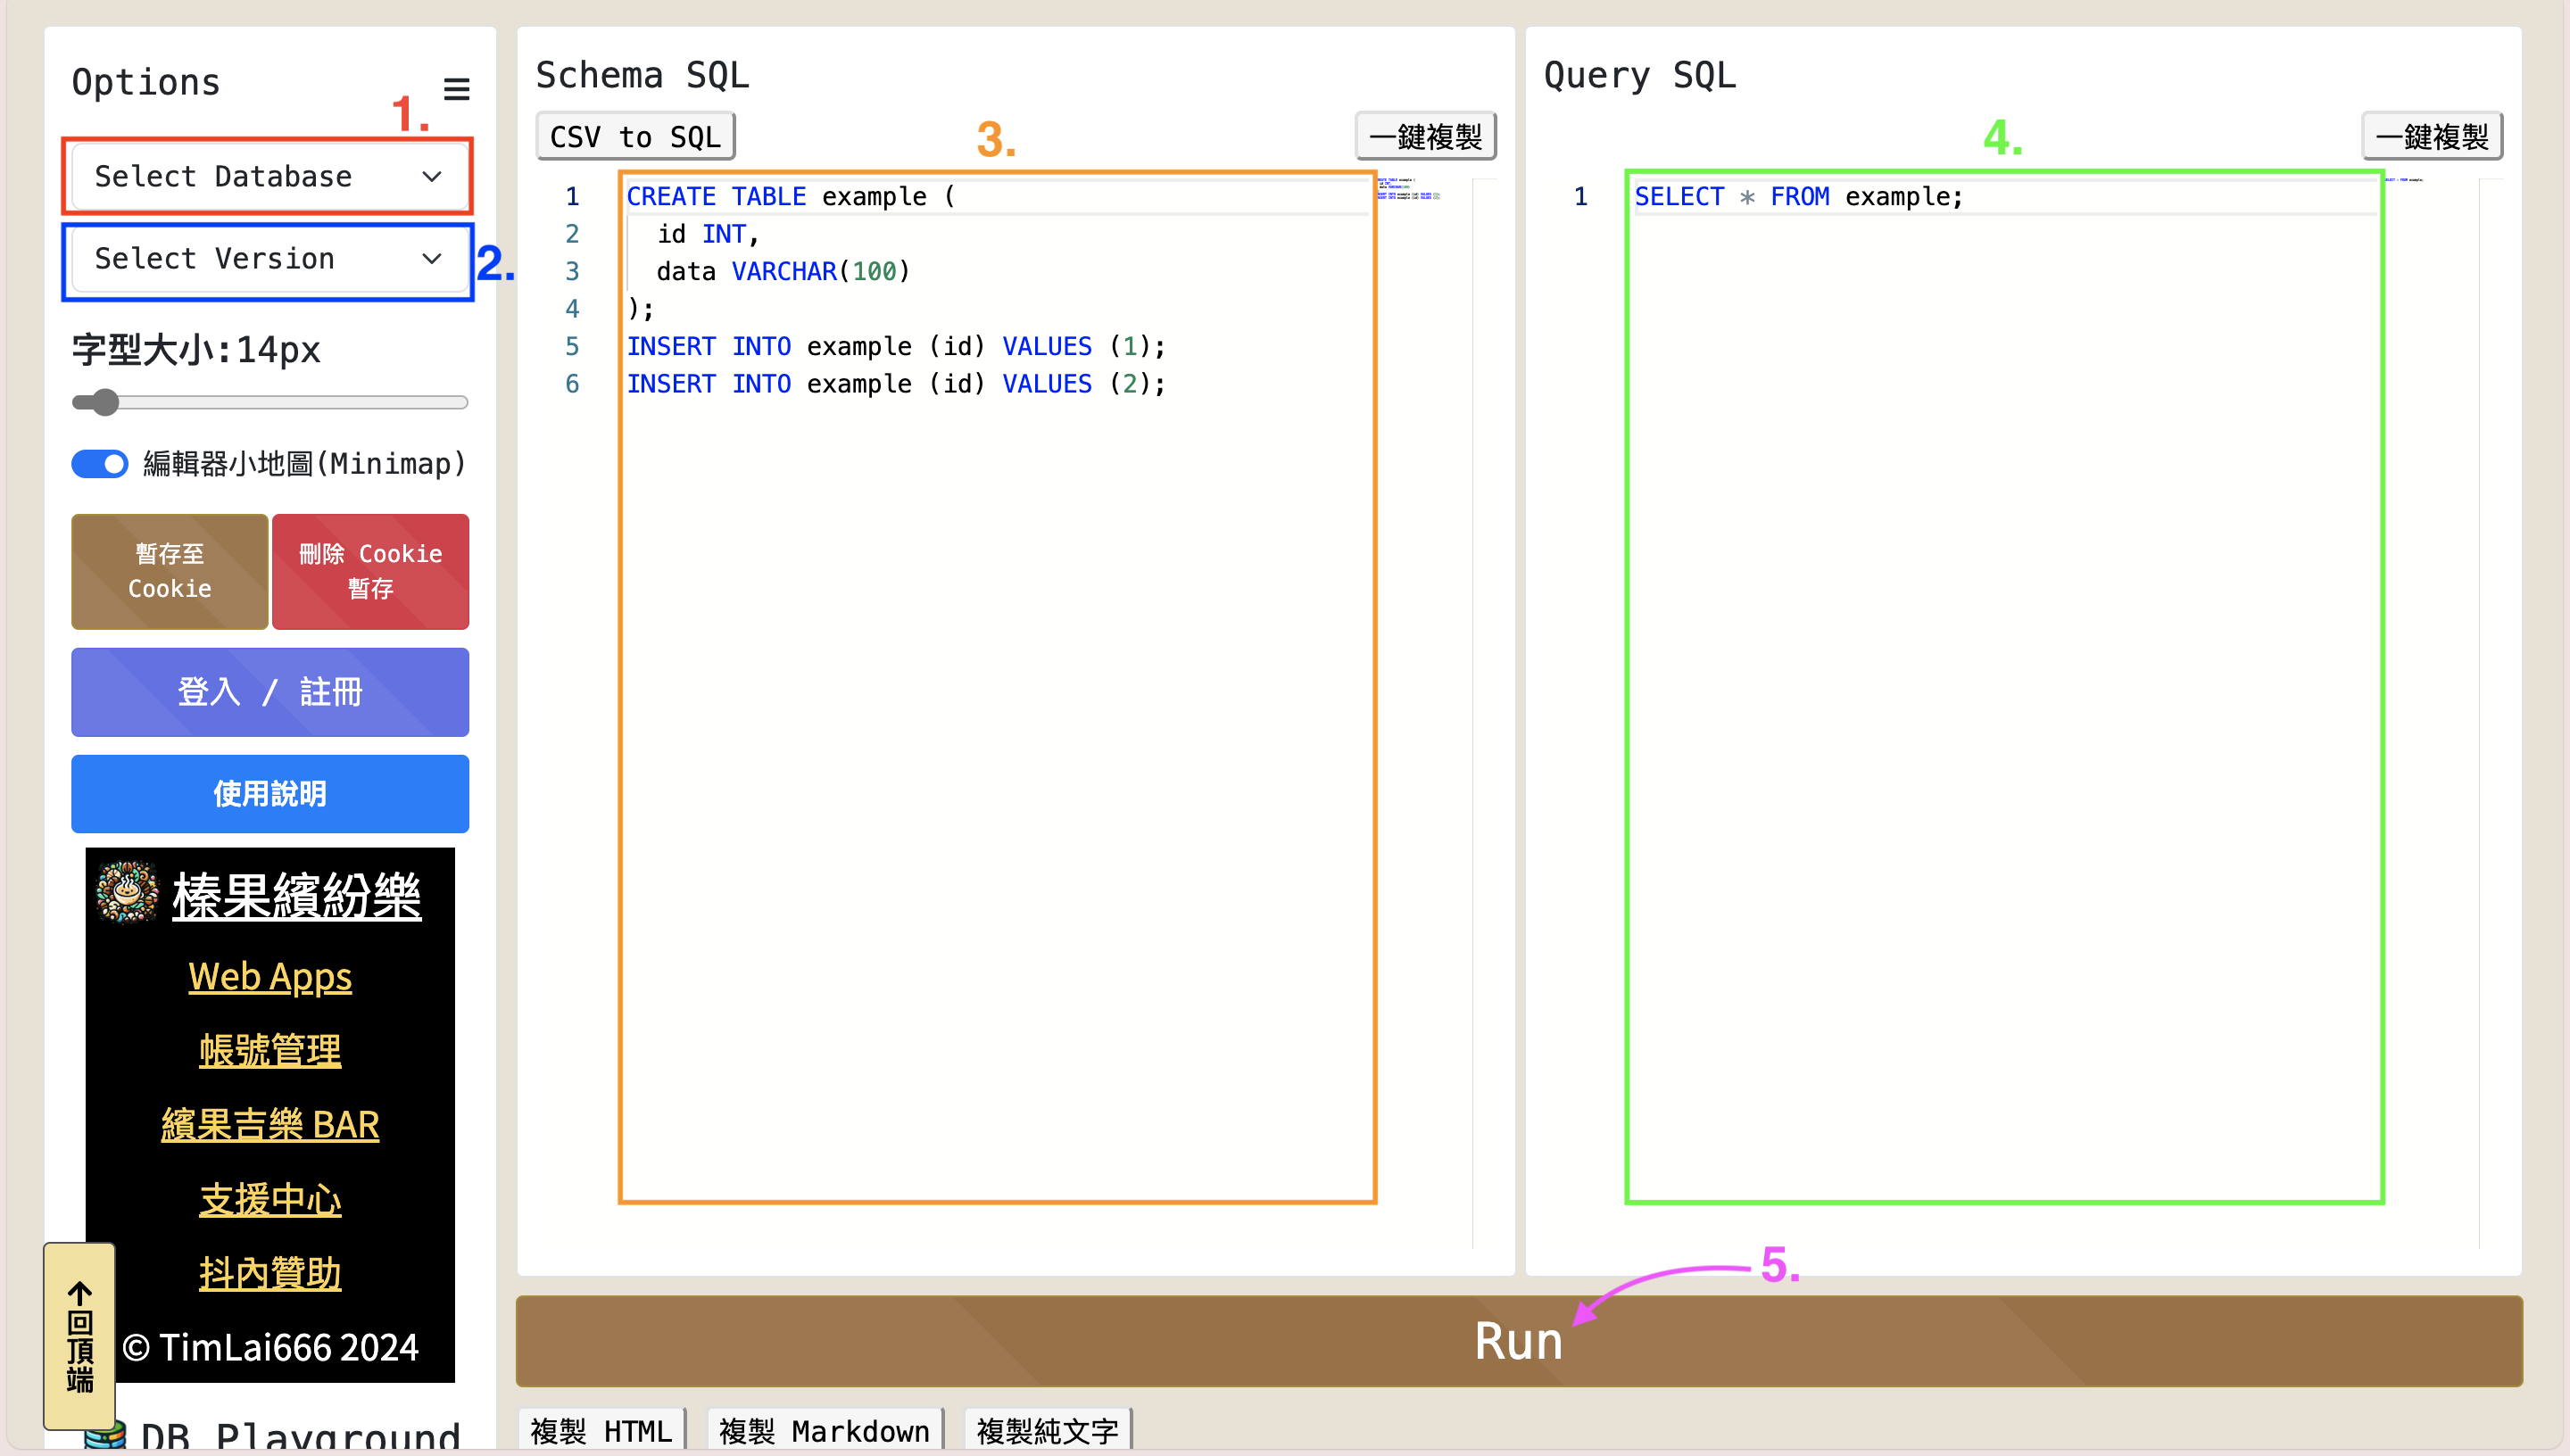2570x1456 pixels.
Task: Click the 榛果繽紛樂 logo image
Action: coord(127,892)
